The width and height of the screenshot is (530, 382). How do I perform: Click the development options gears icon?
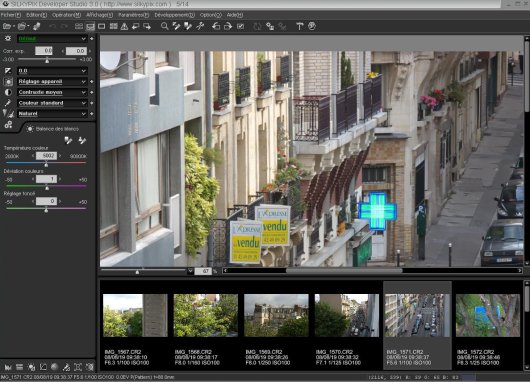pos(8,125)
